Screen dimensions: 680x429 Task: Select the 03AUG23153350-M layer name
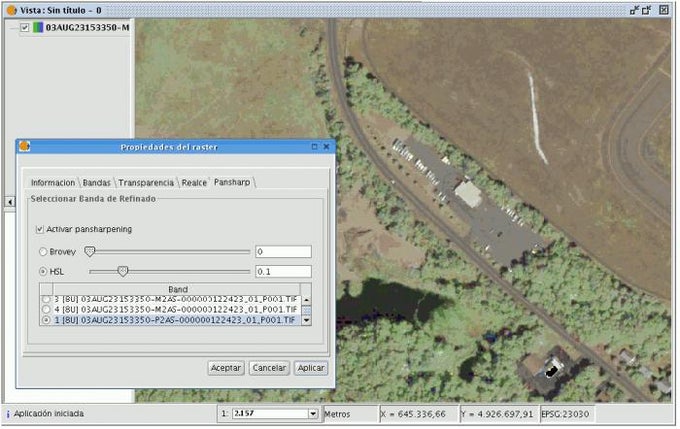pos(88,28)
